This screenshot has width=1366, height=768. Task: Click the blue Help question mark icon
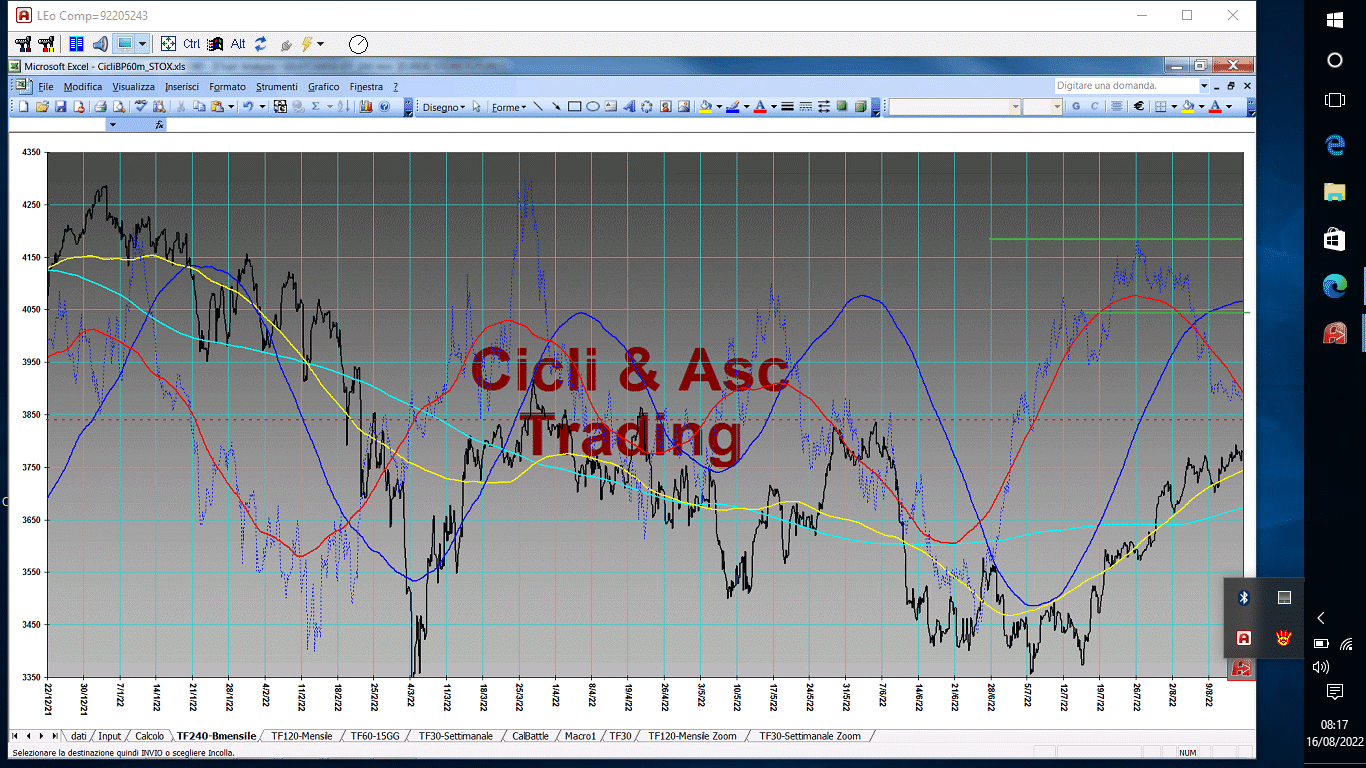tap(384, 105)
